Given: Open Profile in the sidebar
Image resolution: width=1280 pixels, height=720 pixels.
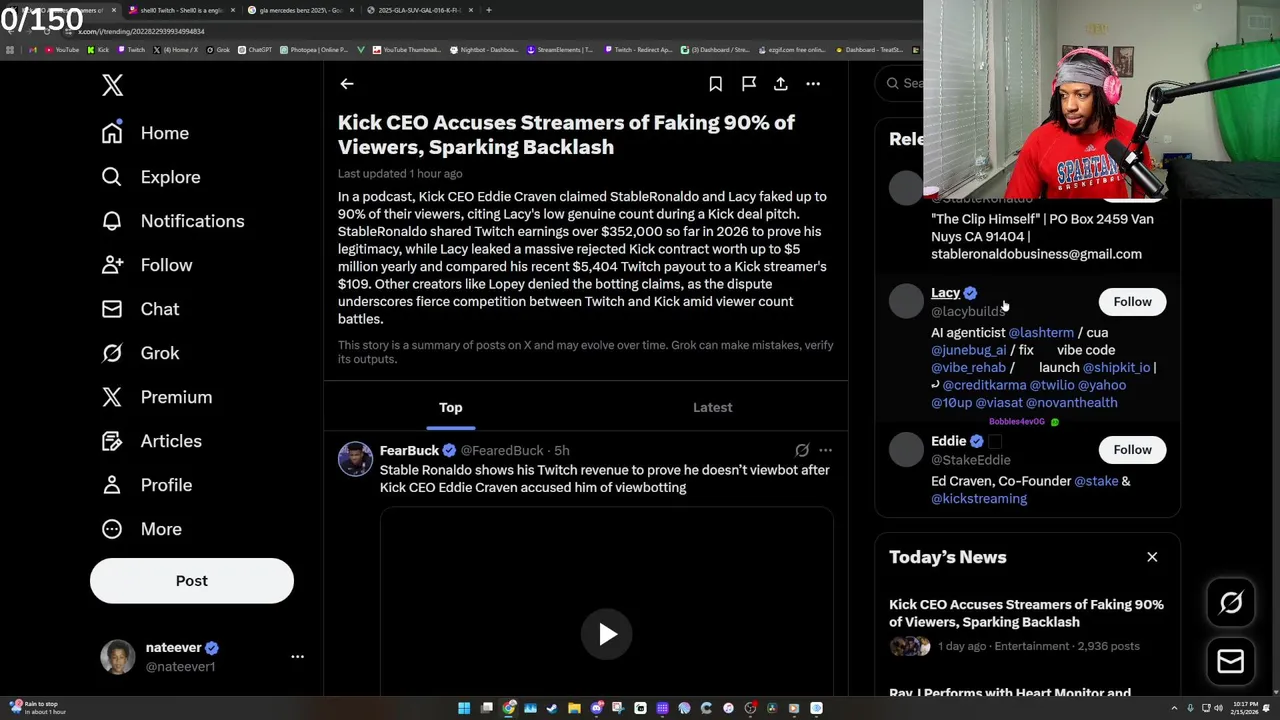Looking at the screenshot, I should click(x=146, y=485).
